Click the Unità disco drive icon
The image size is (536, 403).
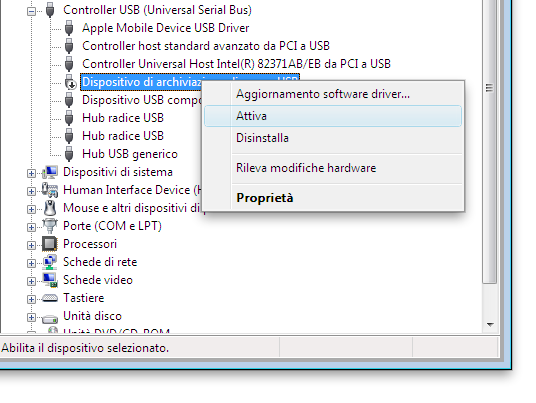(x=50, y=319)
